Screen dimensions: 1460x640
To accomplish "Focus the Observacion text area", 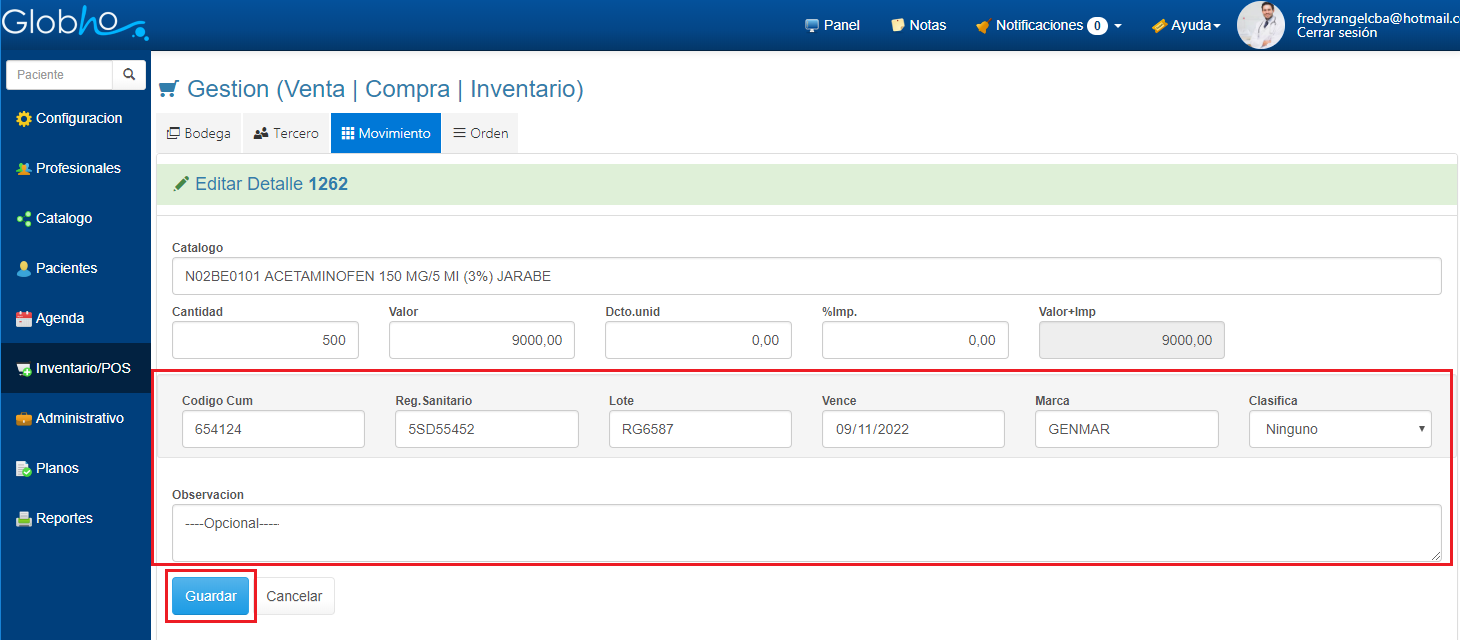I will (x=806, y=533).
